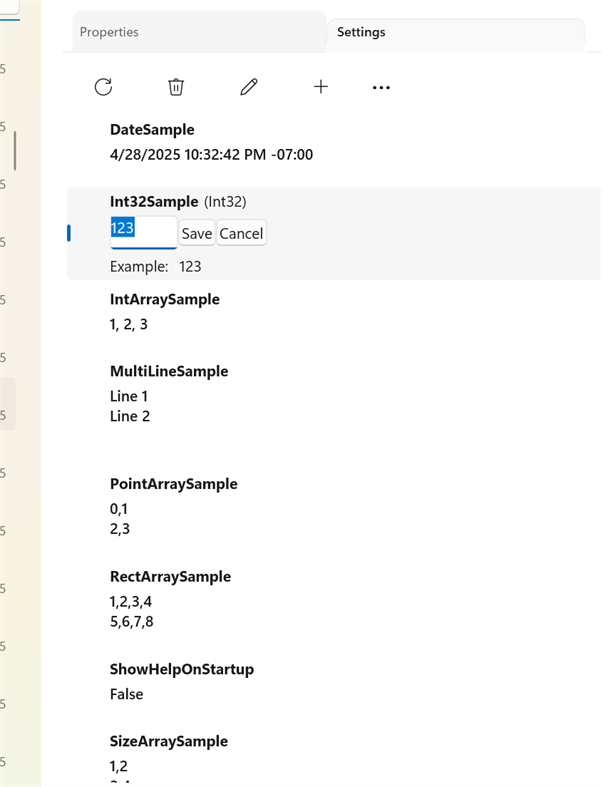602x787 pixels.
Task: Click the Add plus icon
Action: (x=321, y=87)
